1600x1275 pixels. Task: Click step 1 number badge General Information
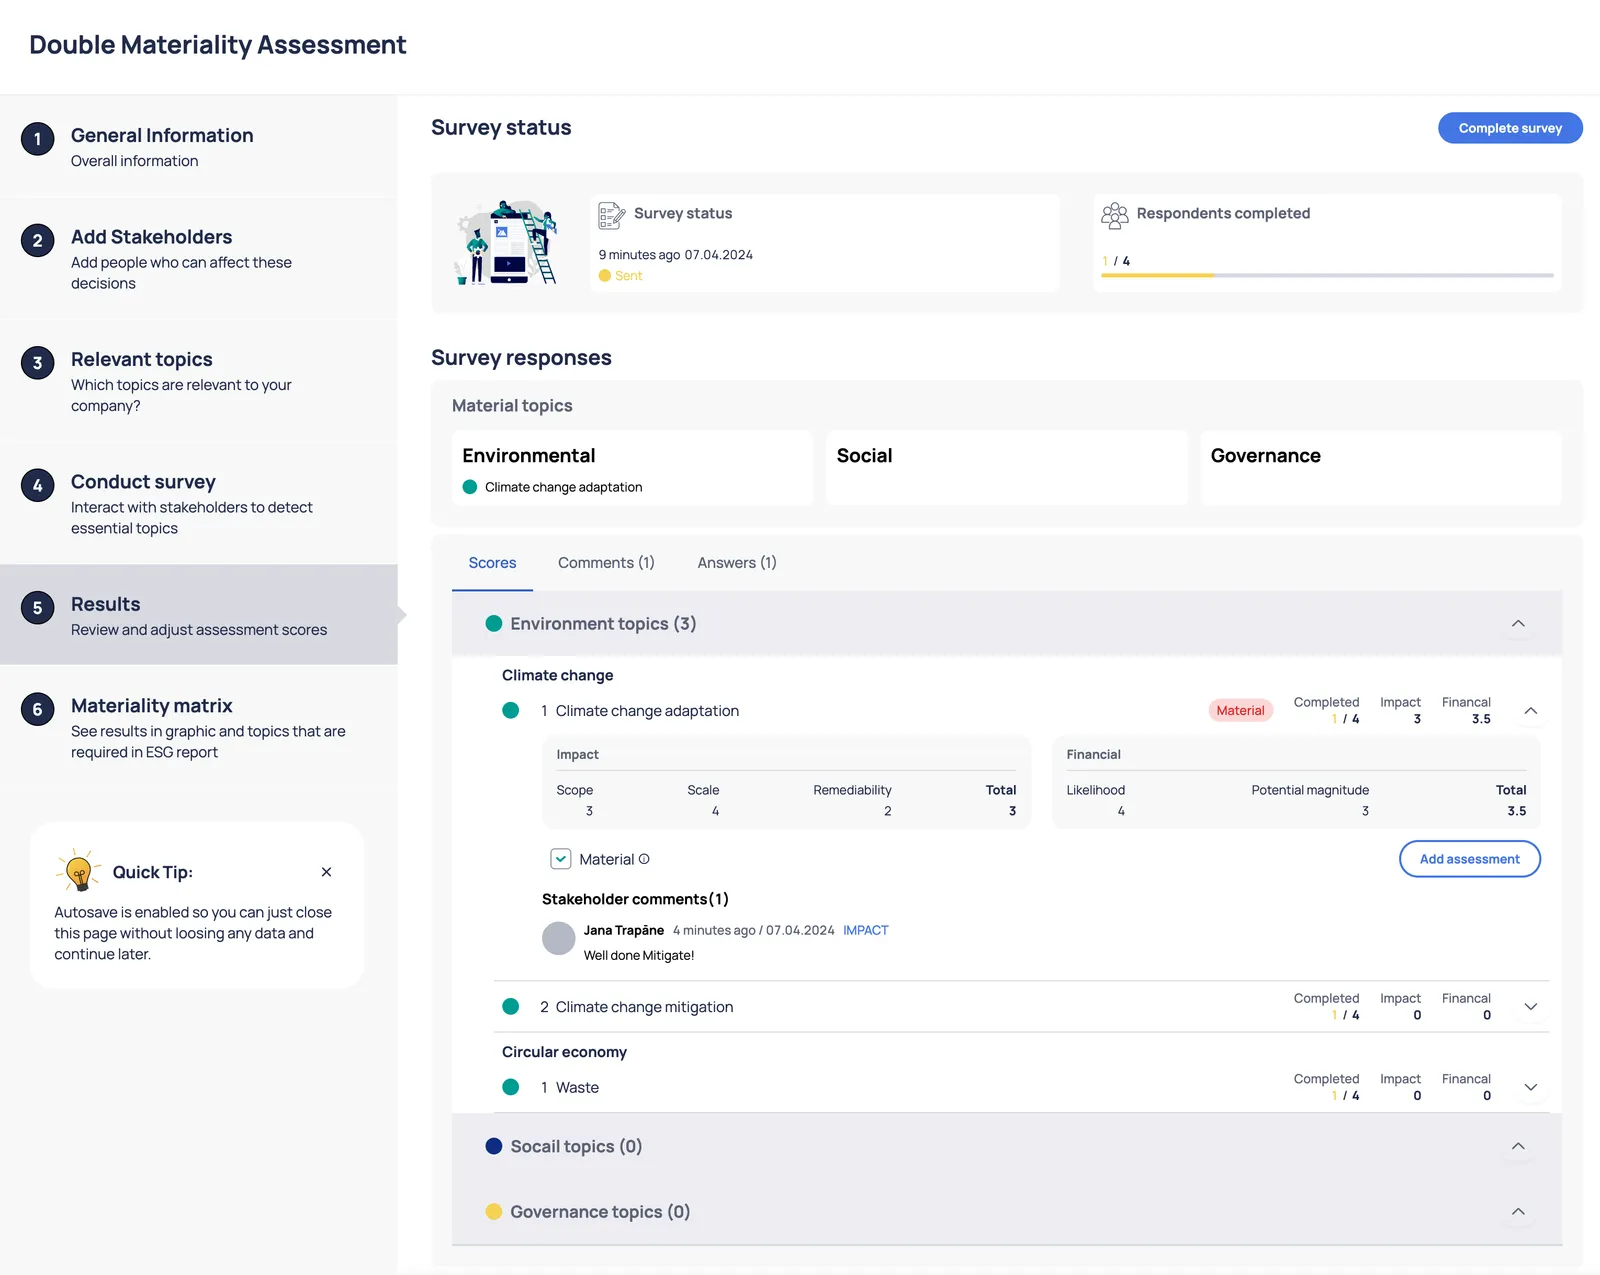coord(37,139)
